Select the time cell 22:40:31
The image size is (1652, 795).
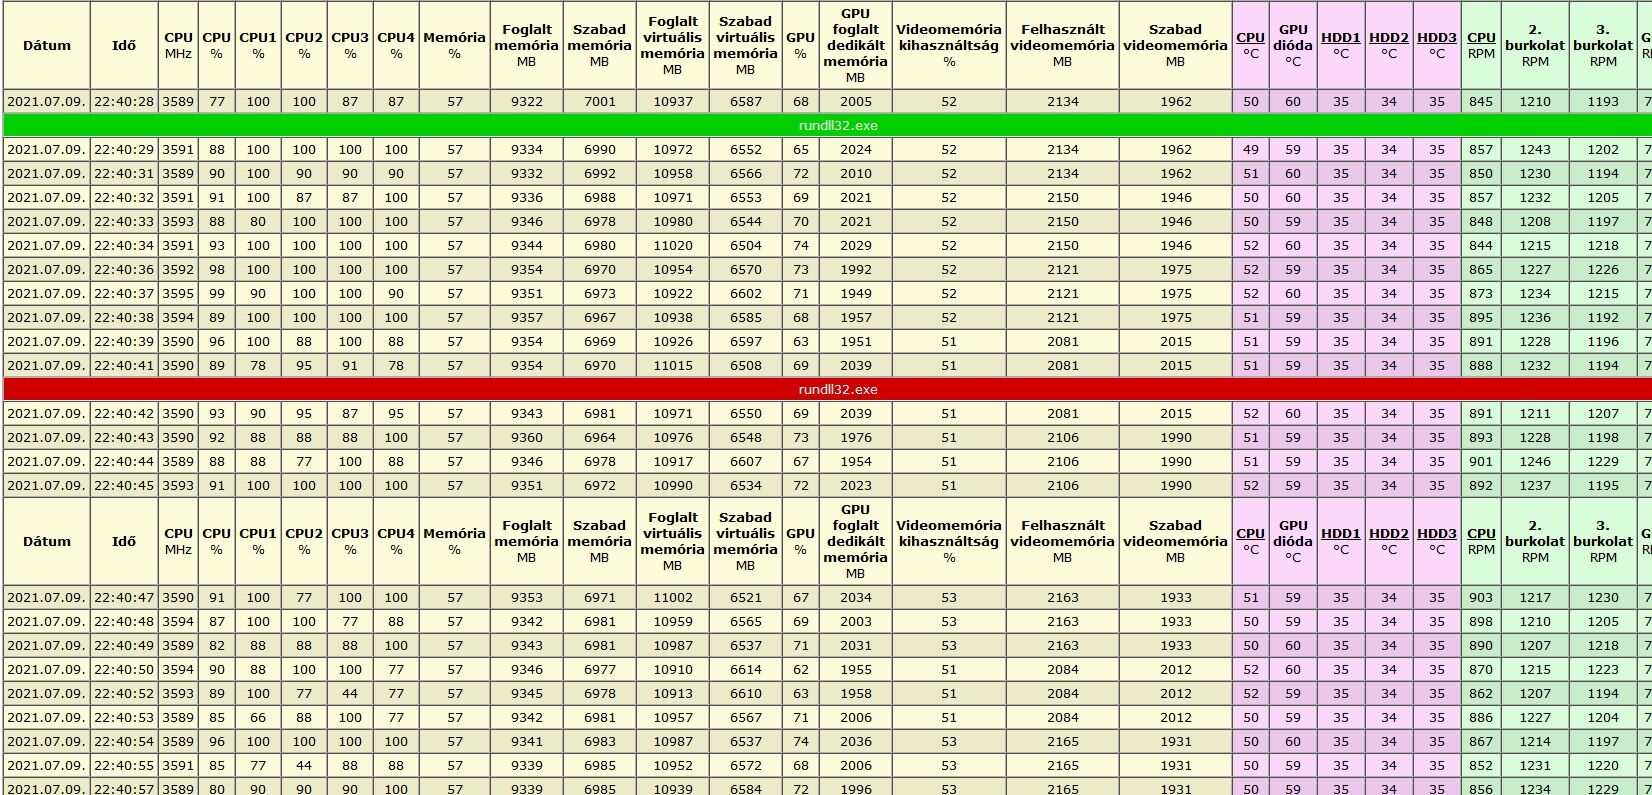click(x=124, y=174)
